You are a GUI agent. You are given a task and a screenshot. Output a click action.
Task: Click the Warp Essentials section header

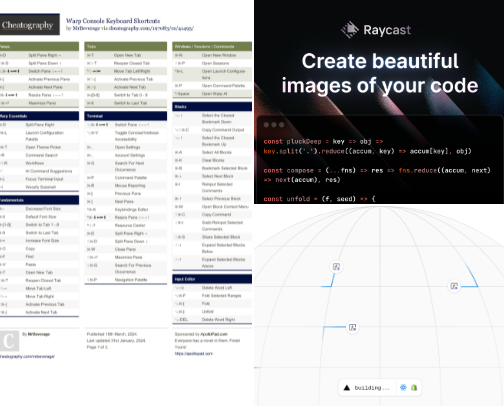click(x=39, y=116)
